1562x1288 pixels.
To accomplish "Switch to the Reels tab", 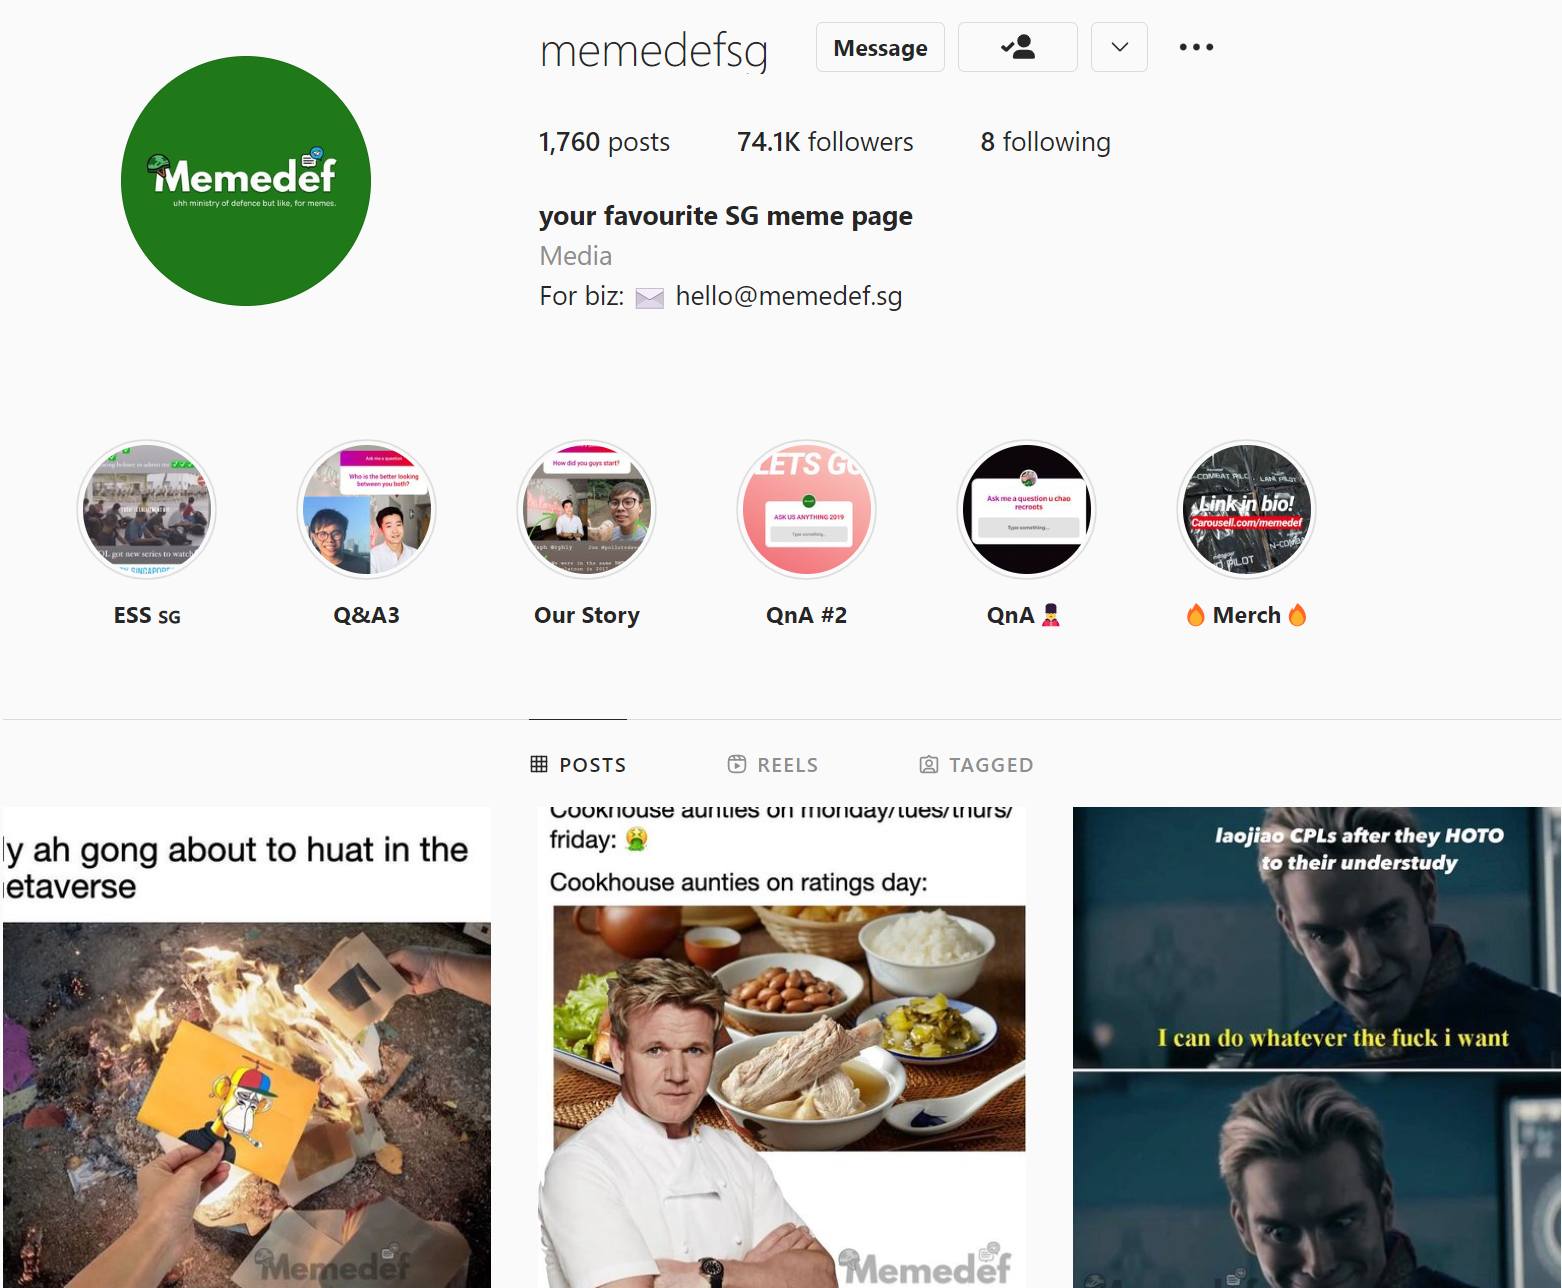I will click(x=773, y=765).
